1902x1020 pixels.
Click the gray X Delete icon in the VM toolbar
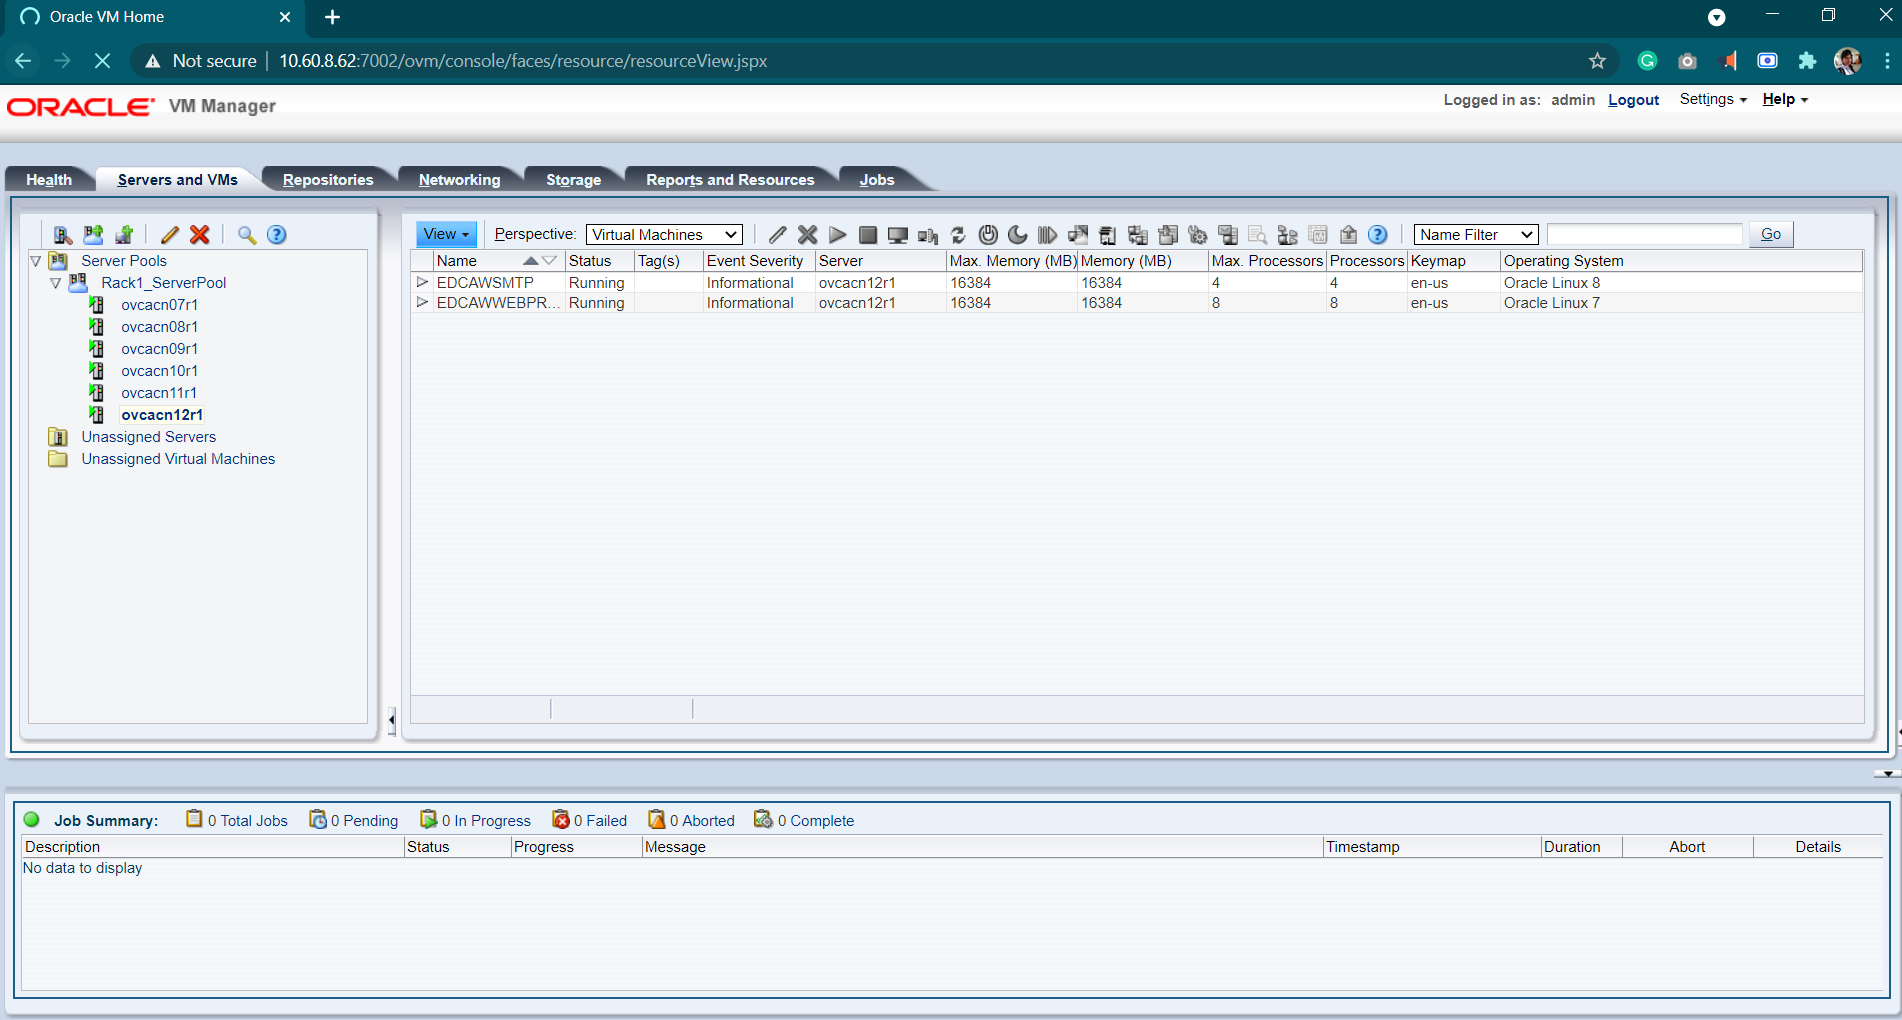tap(808, 235)
